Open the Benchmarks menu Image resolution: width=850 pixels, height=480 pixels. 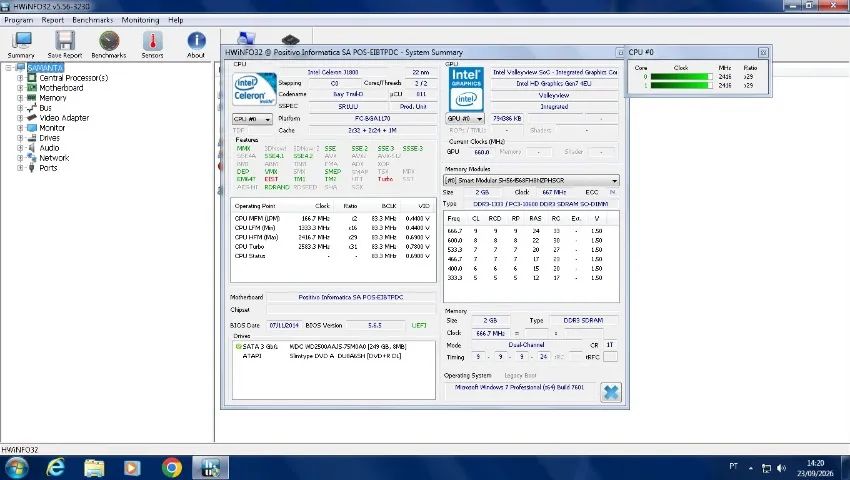pos(93,20)
